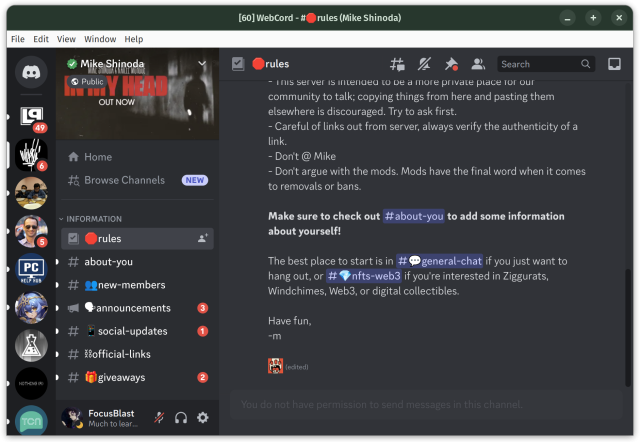The width and height of the screenshot is (640, 442).
Task: Open the teal TCN server icon
Action: point(31,420)
